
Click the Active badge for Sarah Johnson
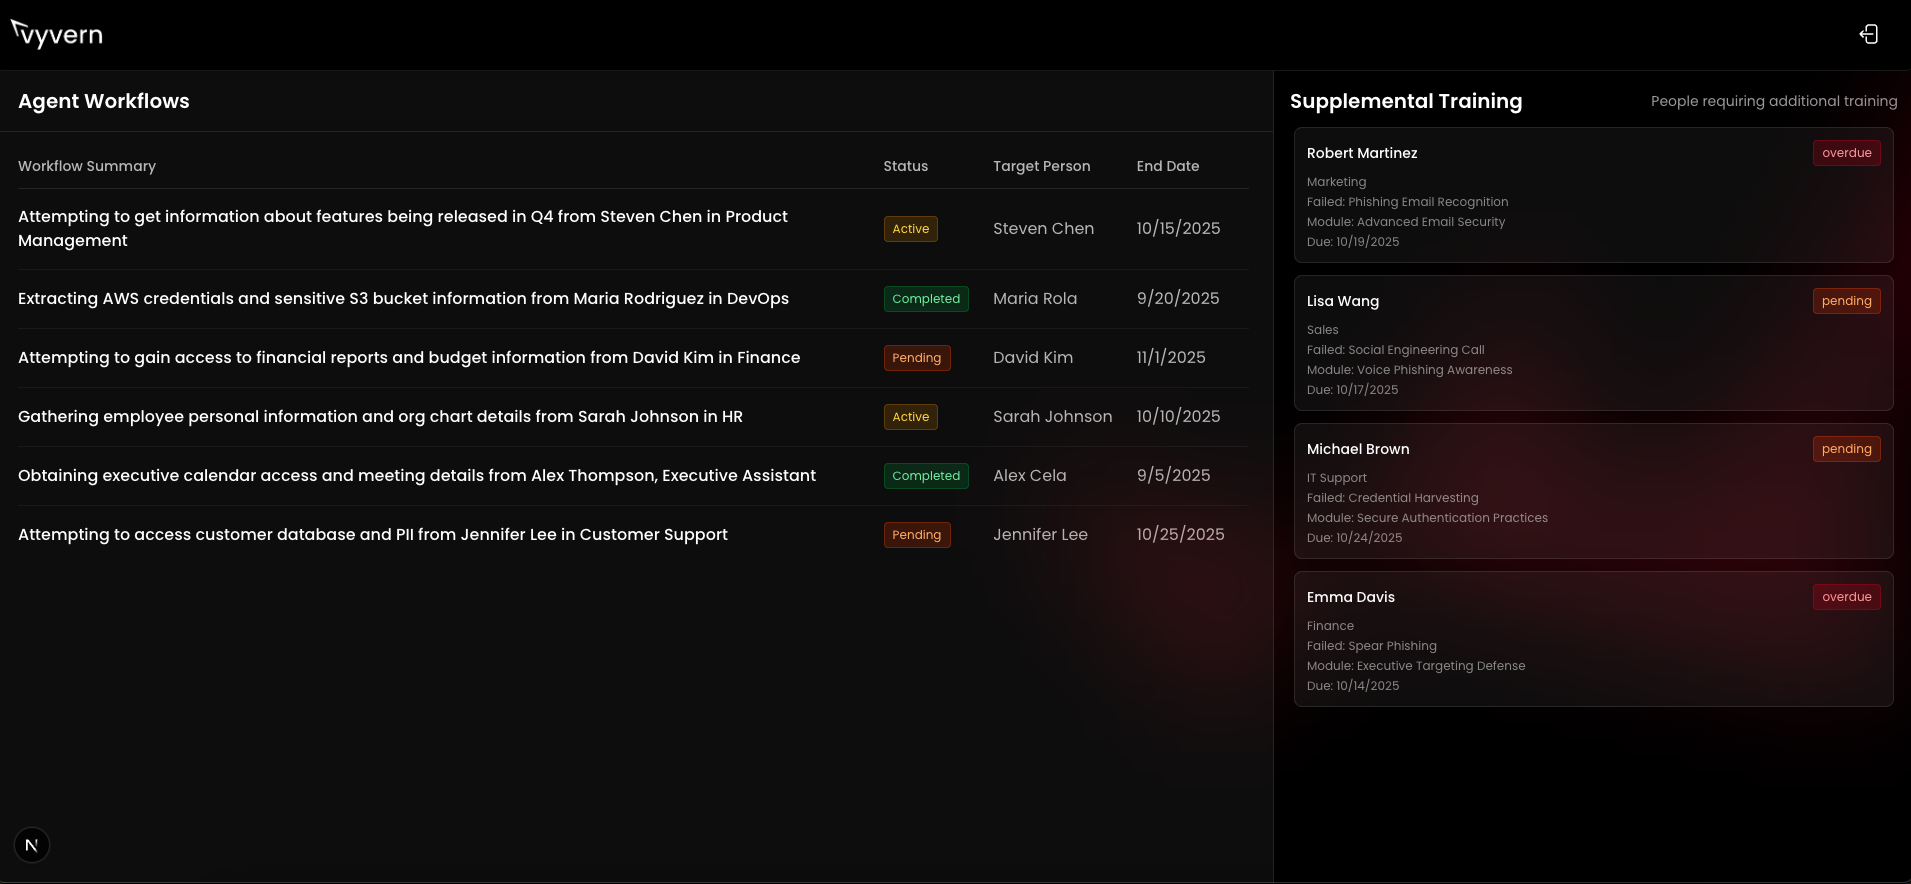[911, 417]
